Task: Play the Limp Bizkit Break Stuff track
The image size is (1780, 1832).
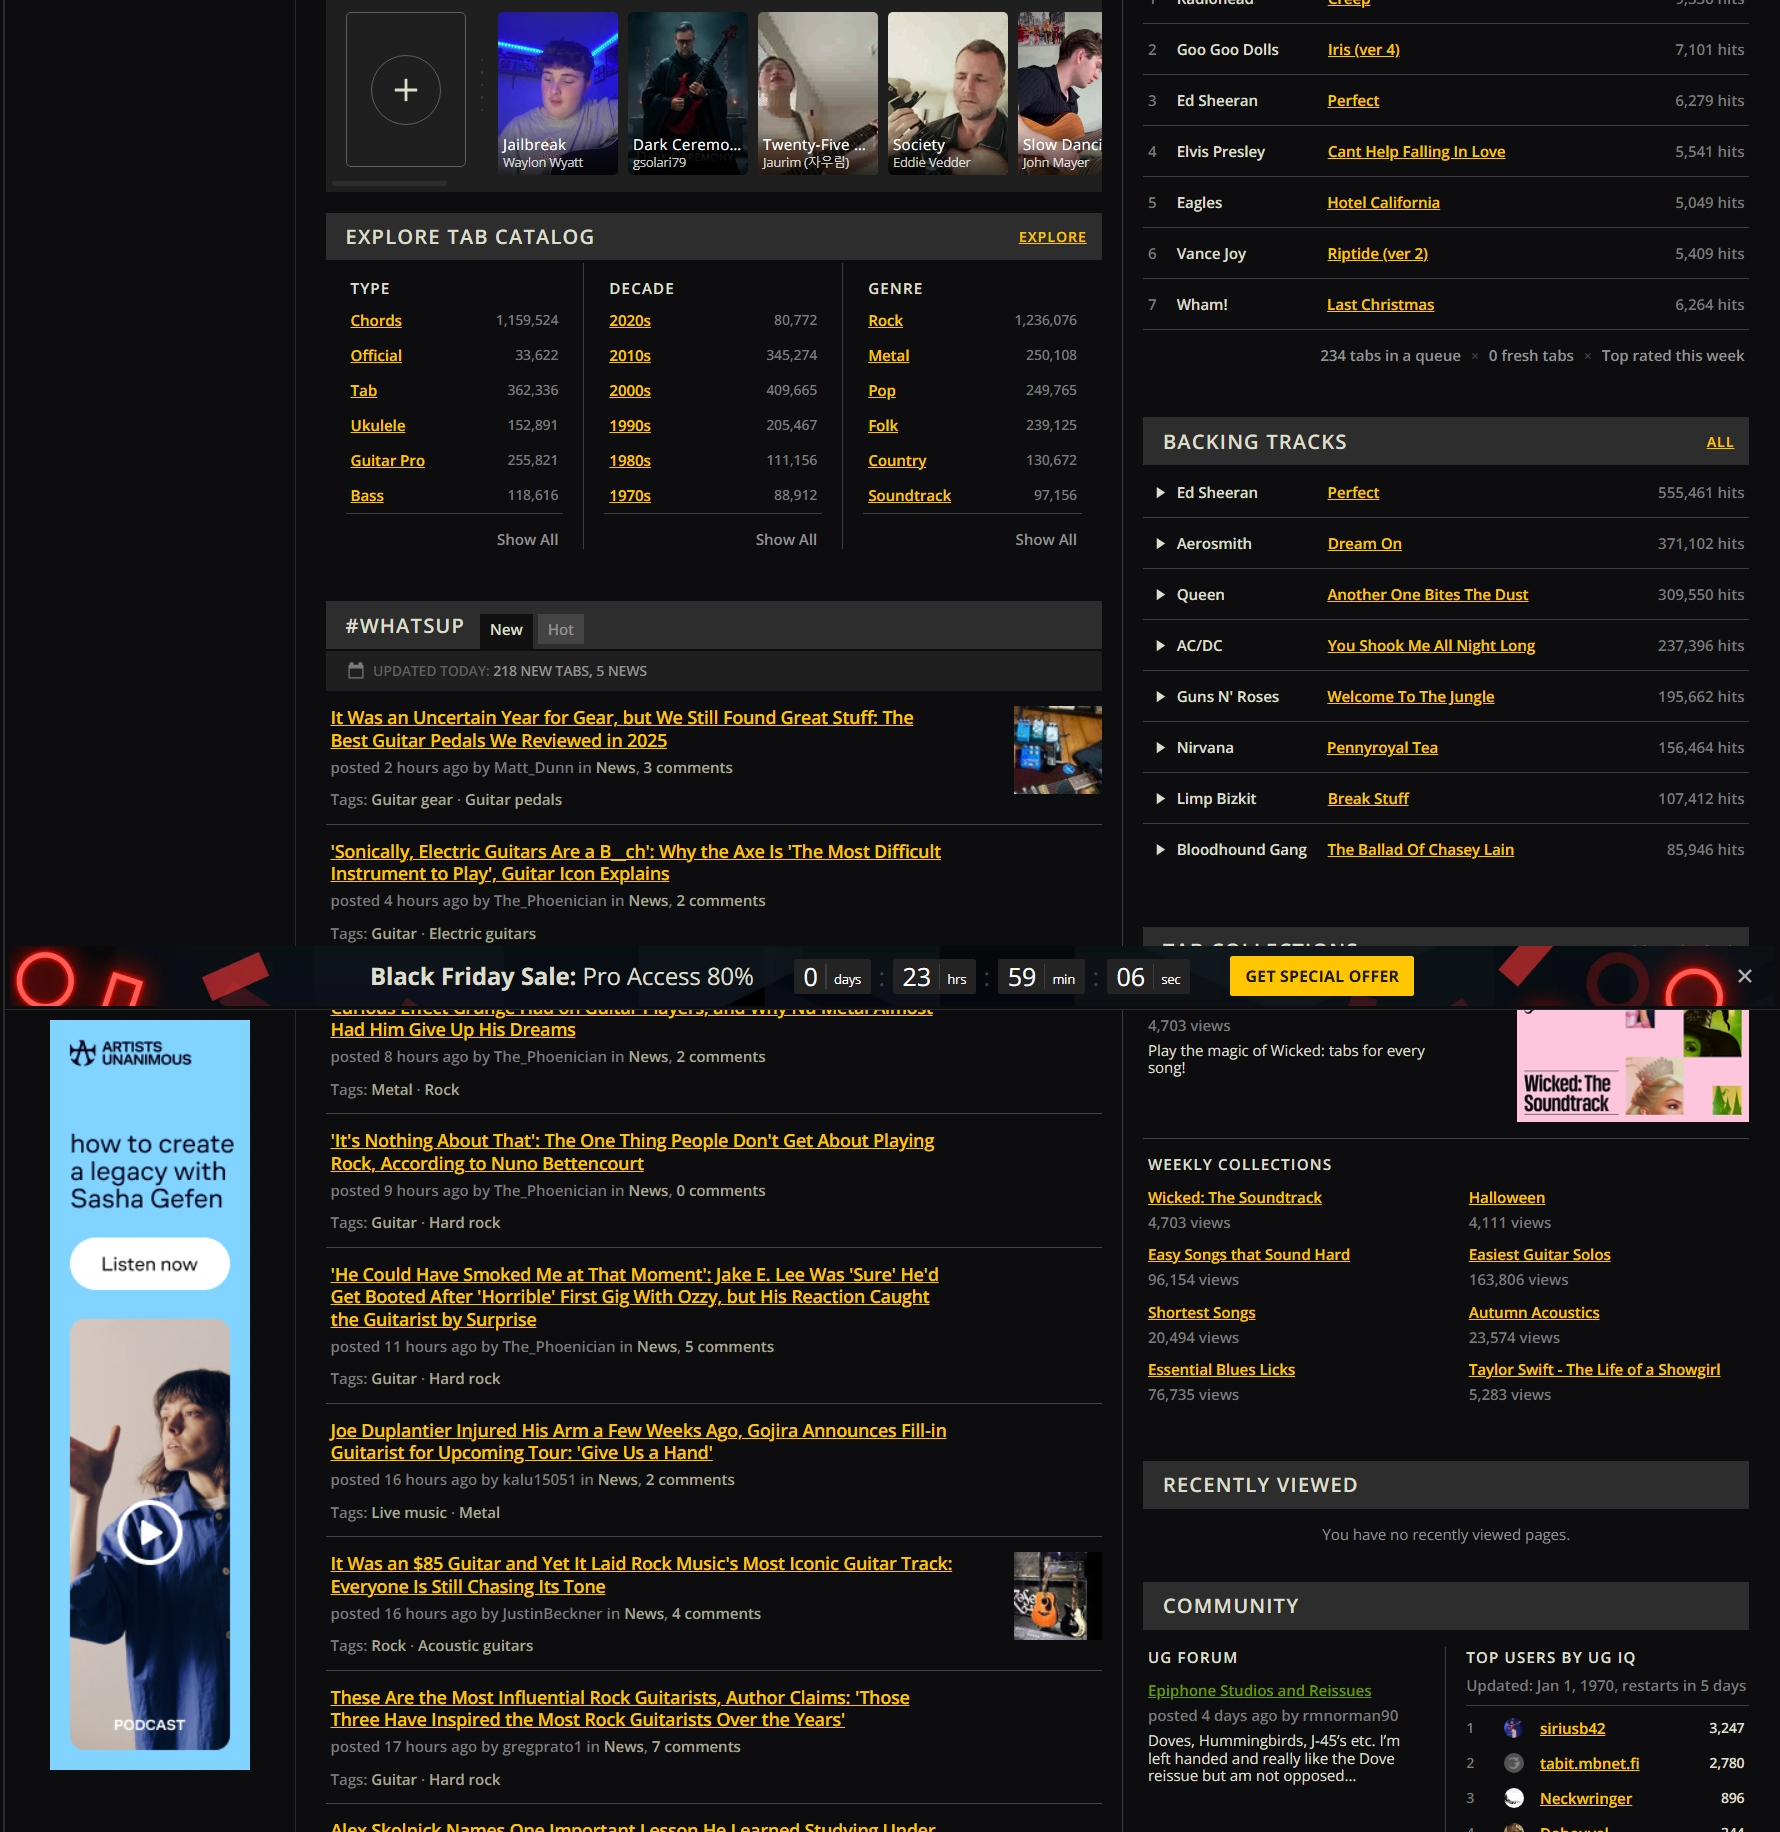Action: pyautogui.click(x=1160, y=799)
